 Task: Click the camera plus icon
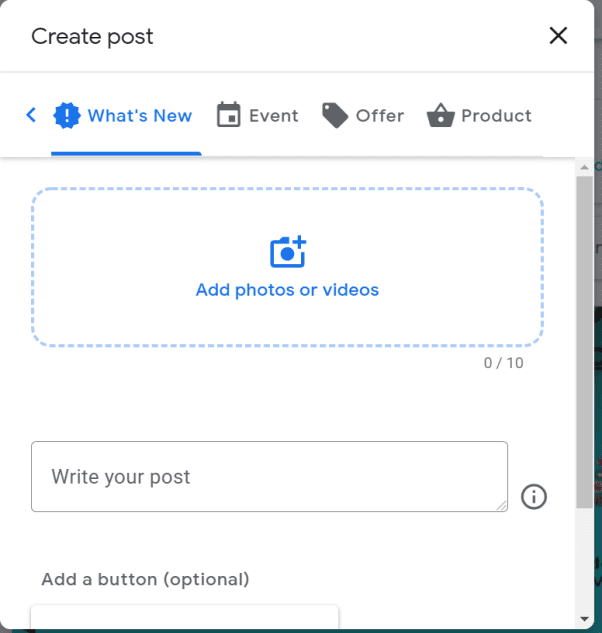288,252
